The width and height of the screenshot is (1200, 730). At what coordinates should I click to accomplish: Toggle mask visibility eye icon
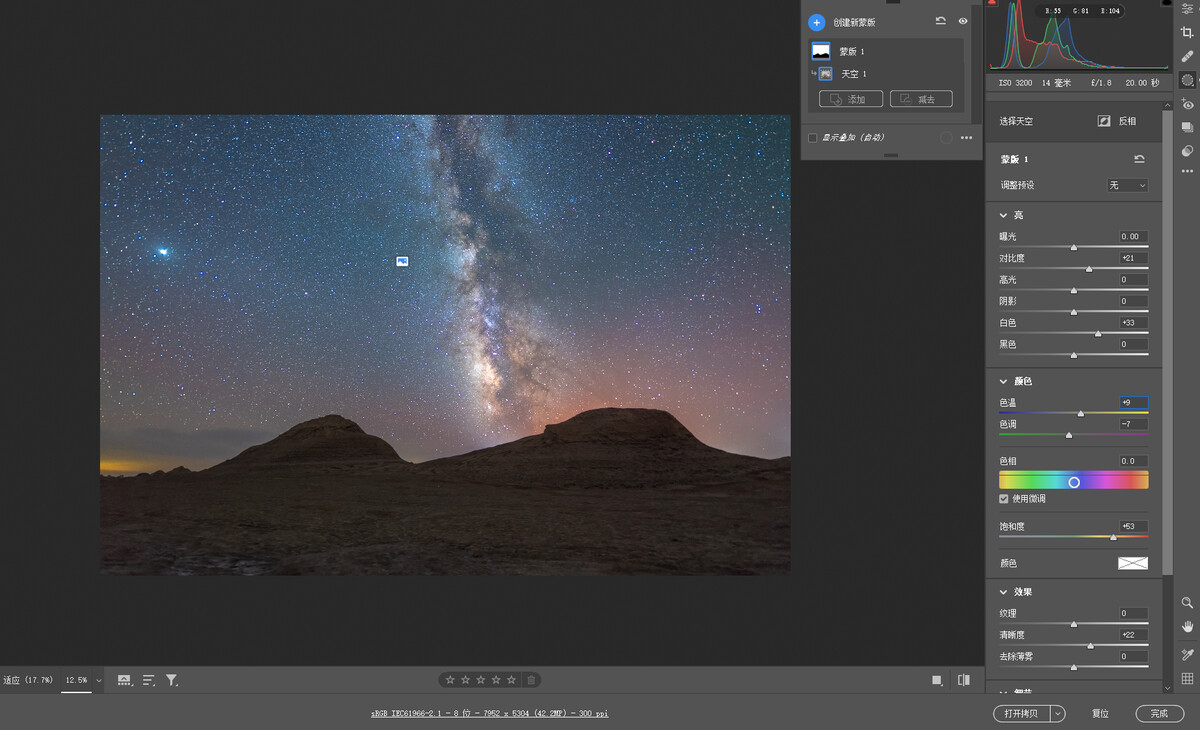point(963,21)
